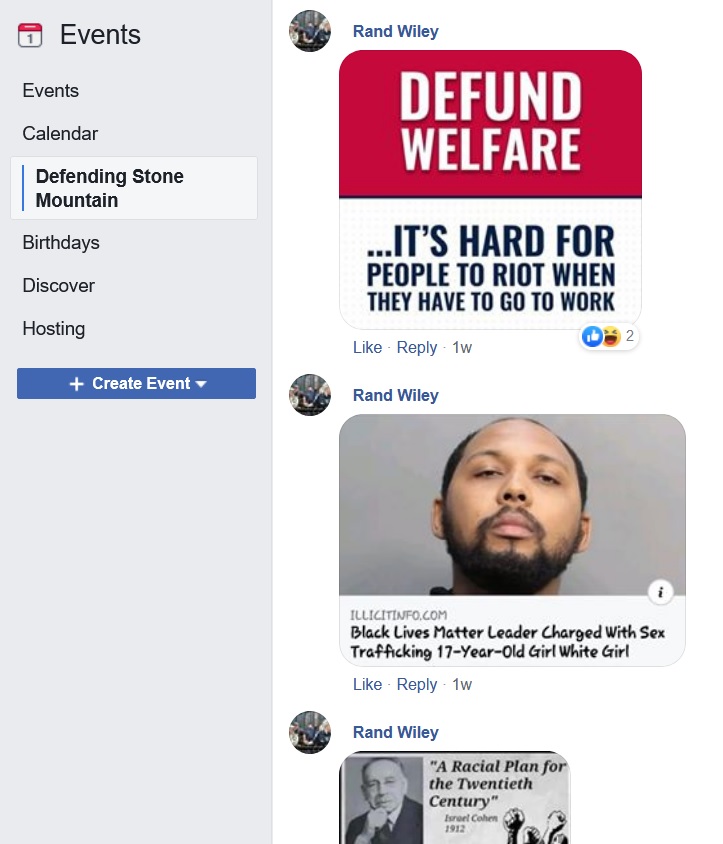This screenshot has width=723, height=844.
Task: Select Events in the sidebar
Action: (x=51, y=90)
